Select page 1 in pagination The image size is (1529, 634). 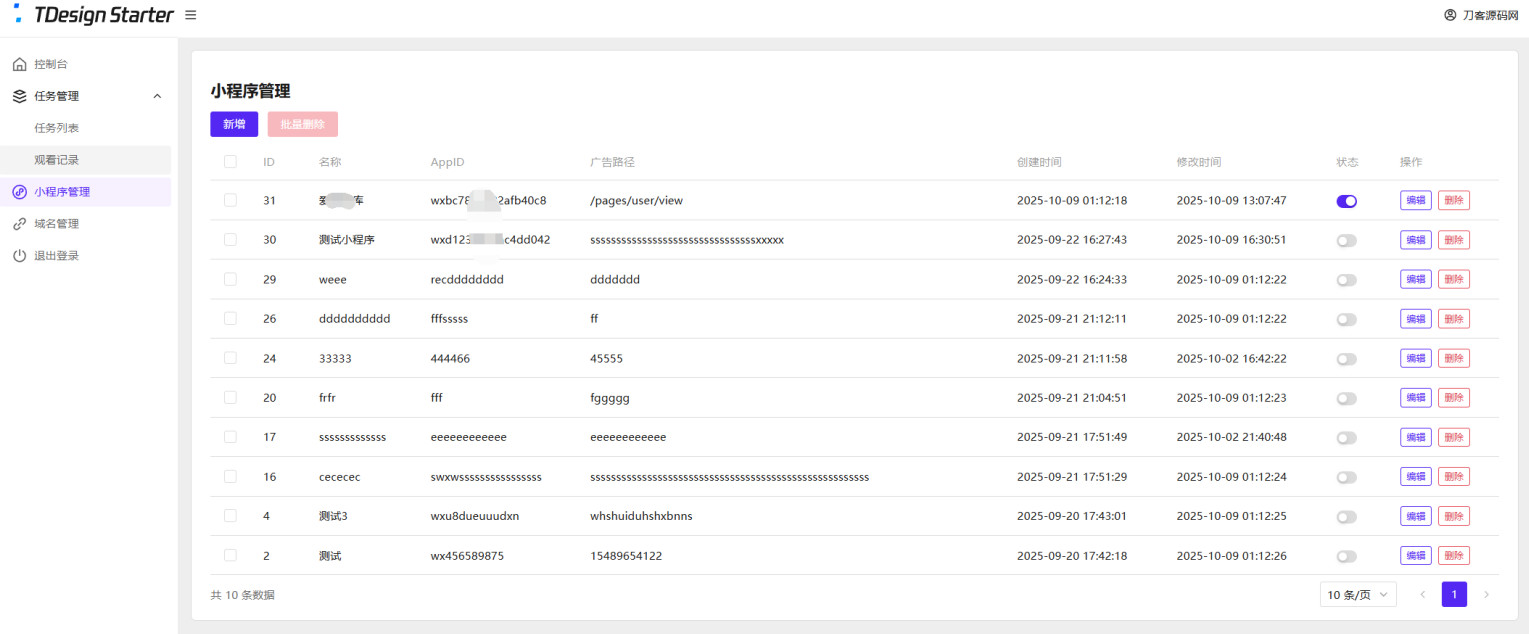(1454, 595)
